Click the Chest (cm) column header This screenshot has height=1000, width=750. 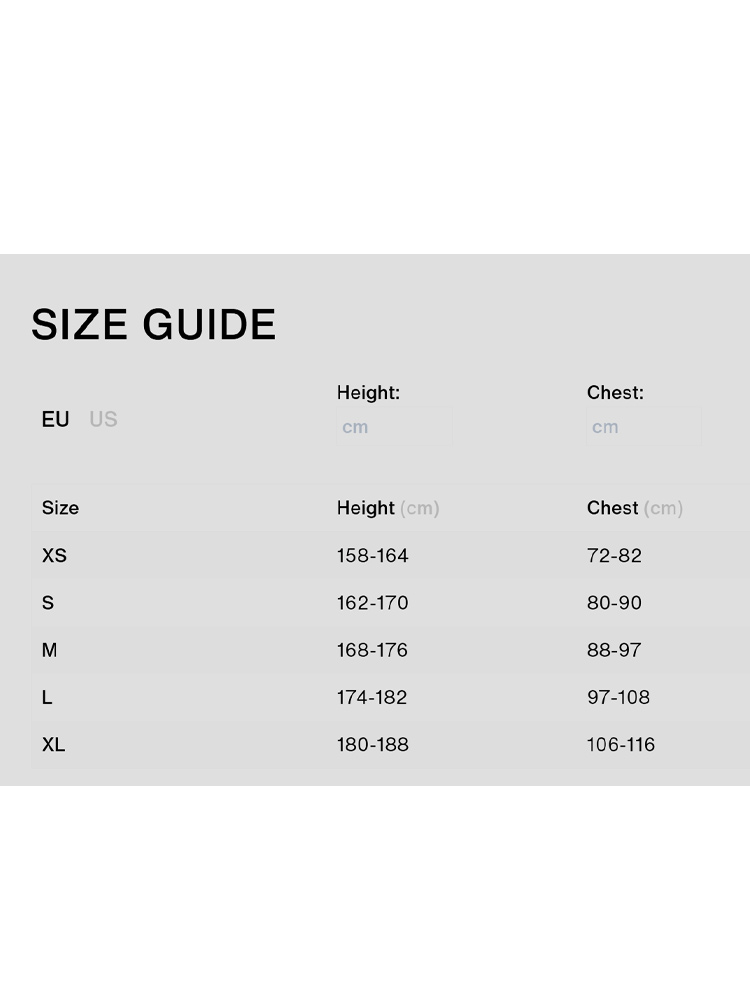pos(635,508)
